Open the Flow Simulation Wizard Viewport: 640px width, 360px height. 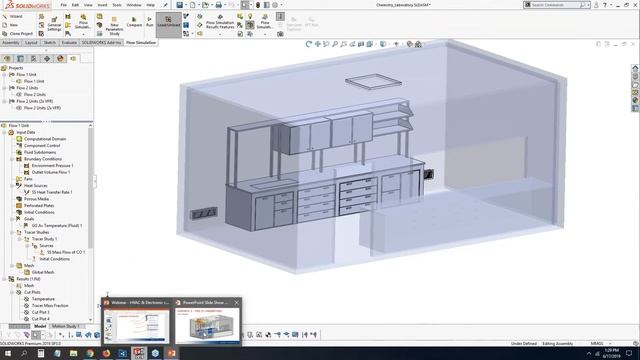tap(12, 16)
